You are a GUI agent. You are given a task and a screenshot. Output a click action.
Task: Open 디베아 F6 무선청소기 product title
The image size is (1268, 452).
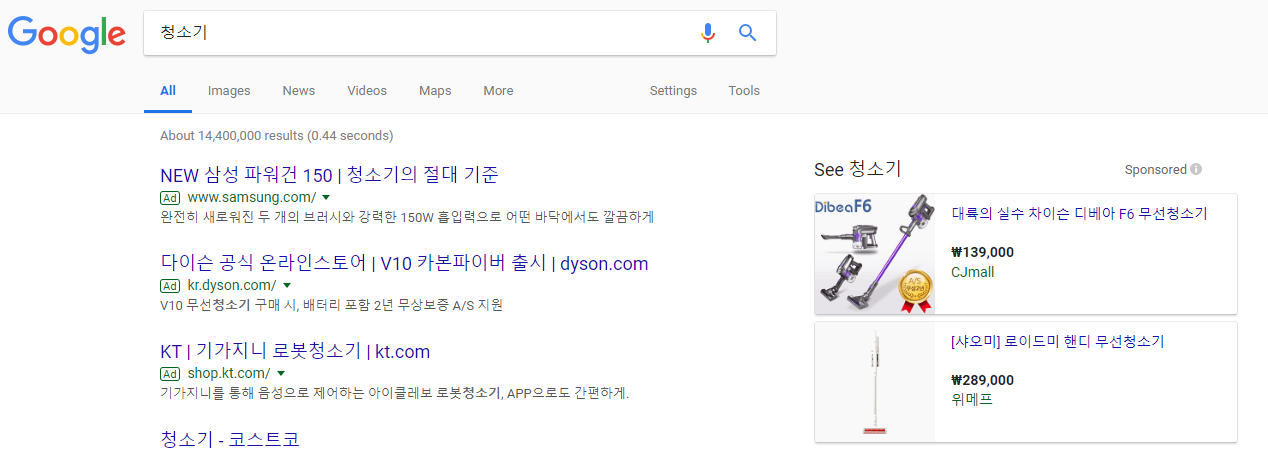(1079, 214)
